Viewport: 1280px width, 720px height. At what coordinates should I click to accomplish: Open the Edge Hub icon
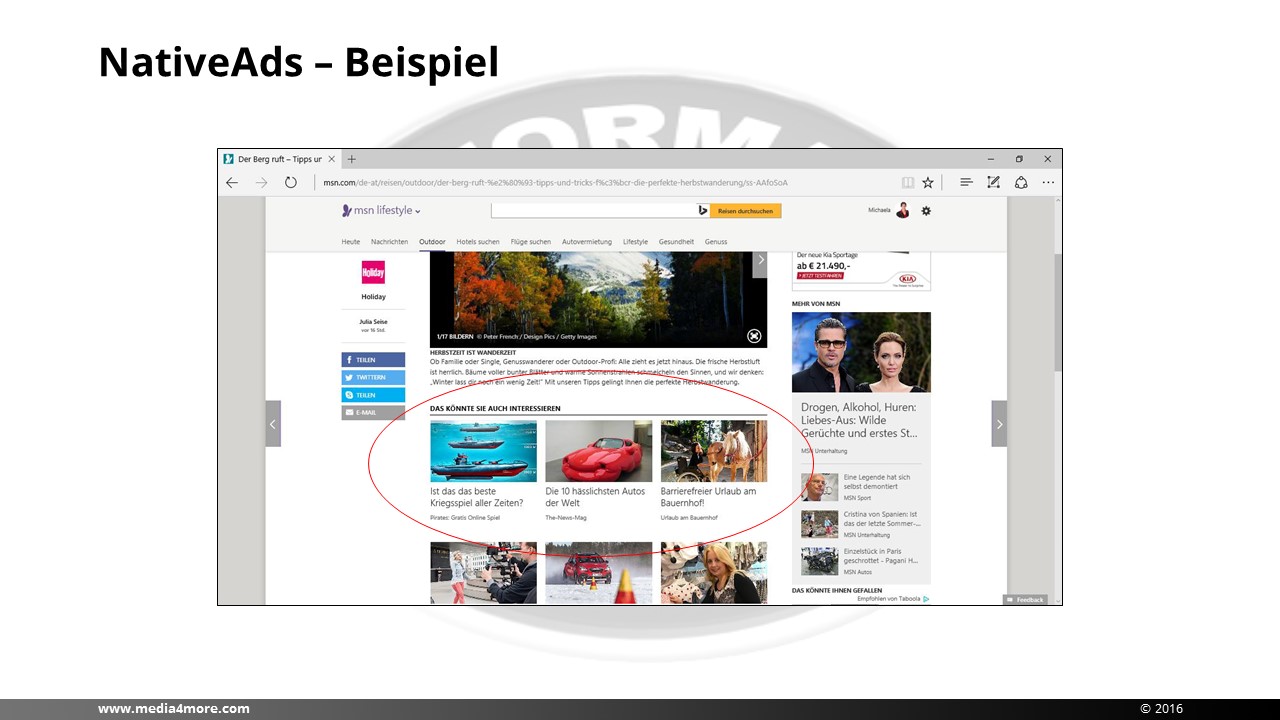coord(966,183)
